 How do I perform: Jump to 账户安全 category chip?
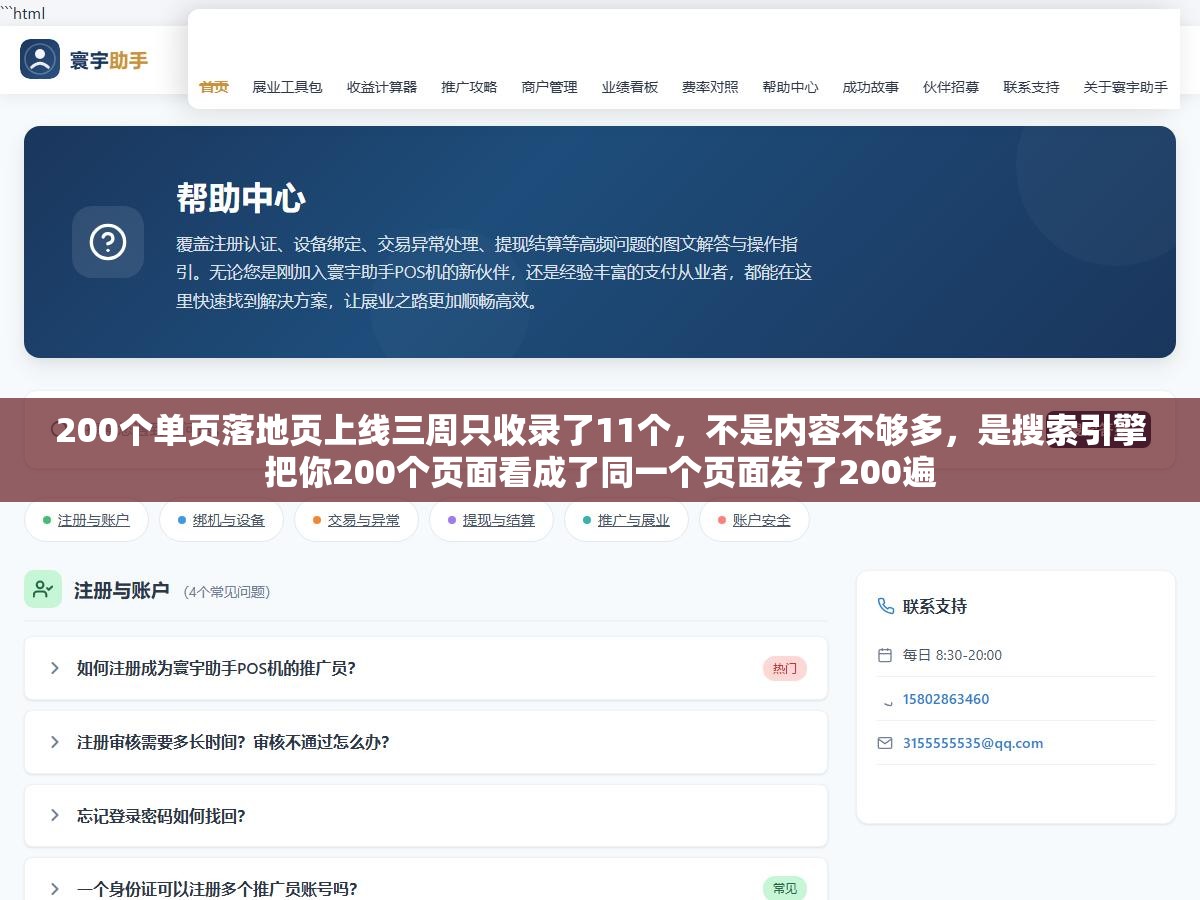coord(754,520)
